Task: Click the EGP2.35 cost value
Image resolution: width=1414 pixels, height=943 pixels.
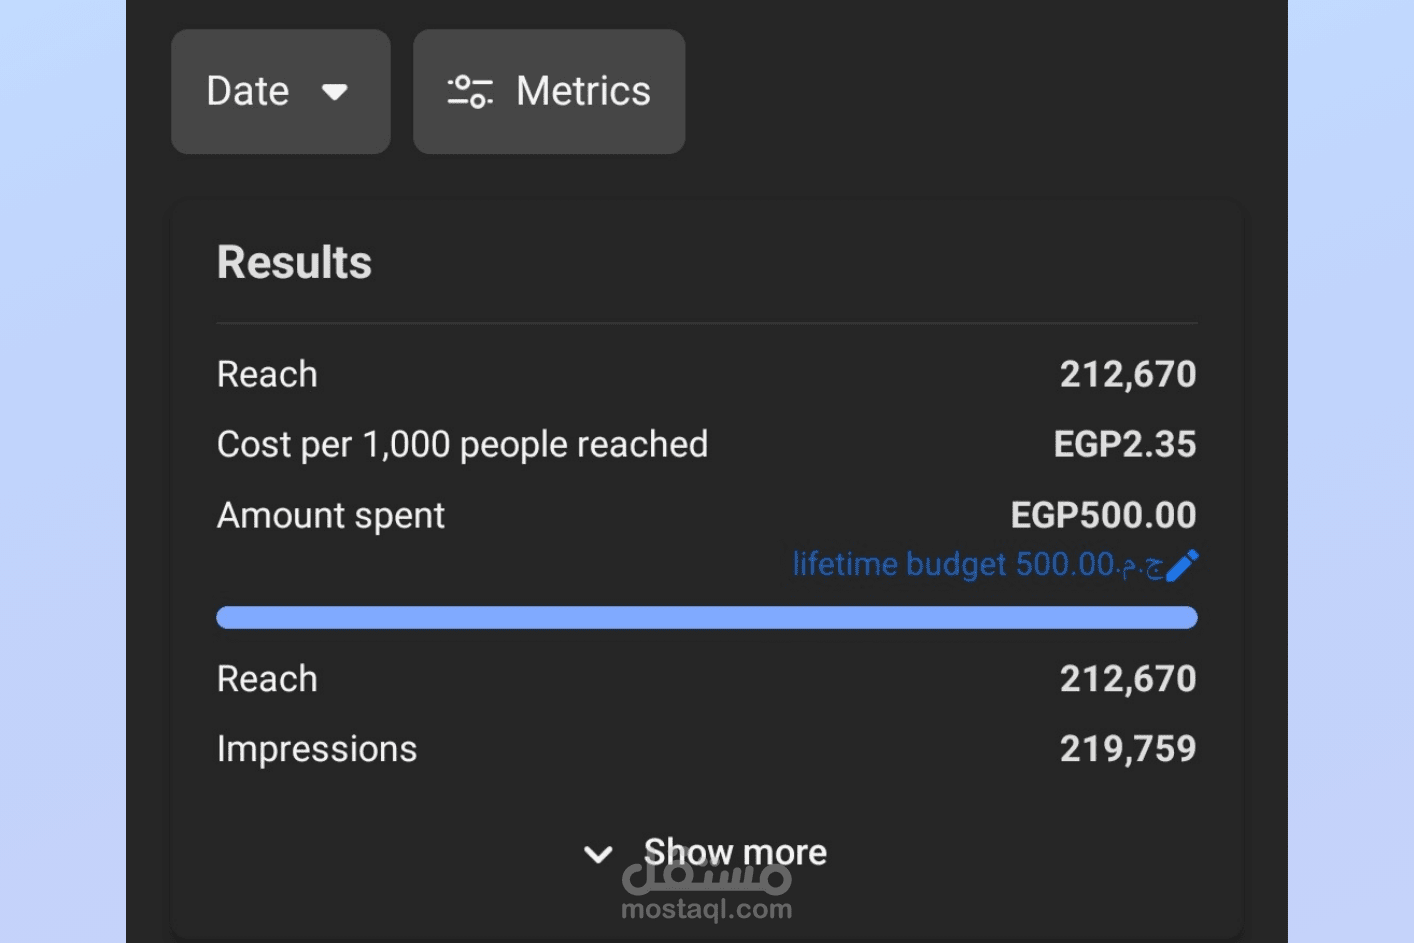Action: coord(1124,445)
